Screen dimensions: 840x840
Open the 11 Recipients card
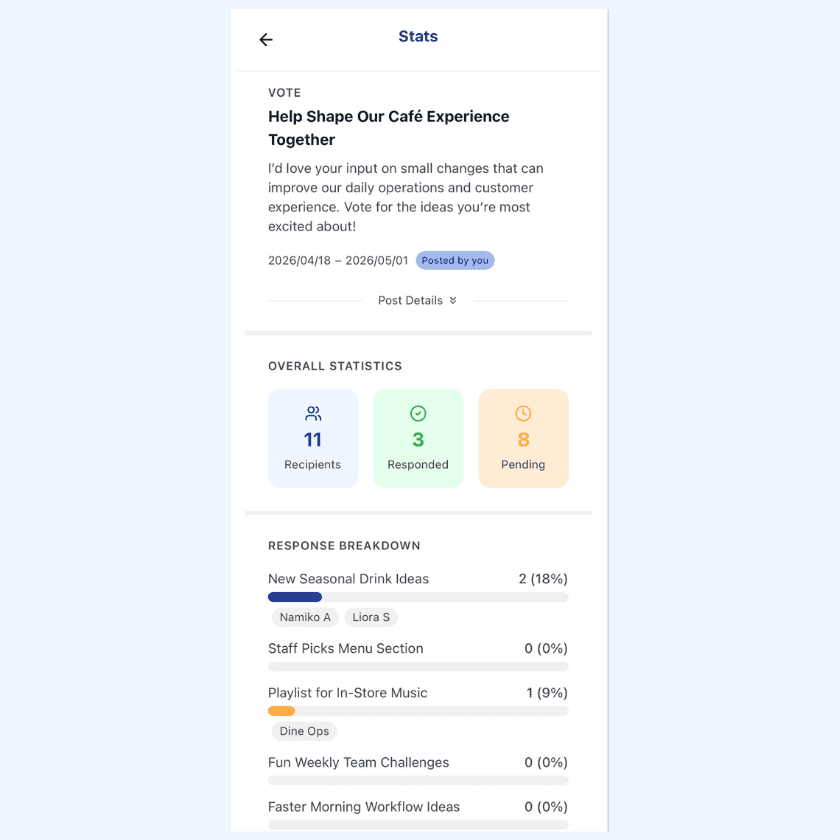[x=313, y=438]
